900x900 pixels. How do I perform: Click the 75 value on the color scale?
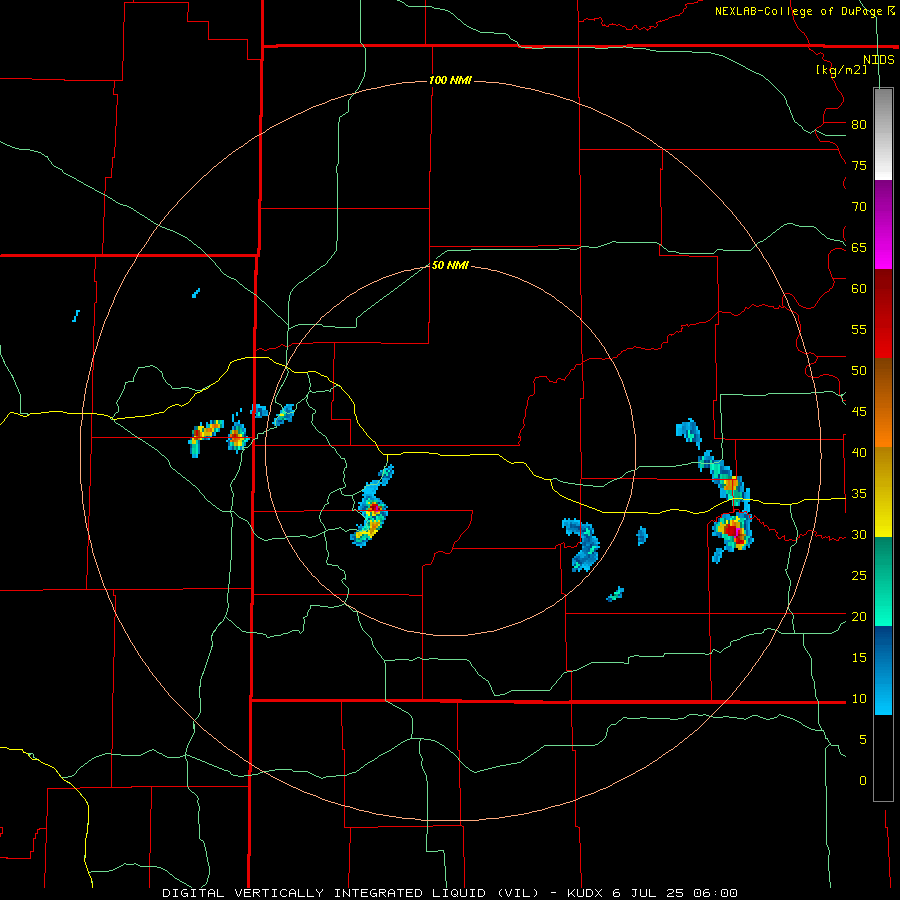pyautogui.click(x=859, y=165)
